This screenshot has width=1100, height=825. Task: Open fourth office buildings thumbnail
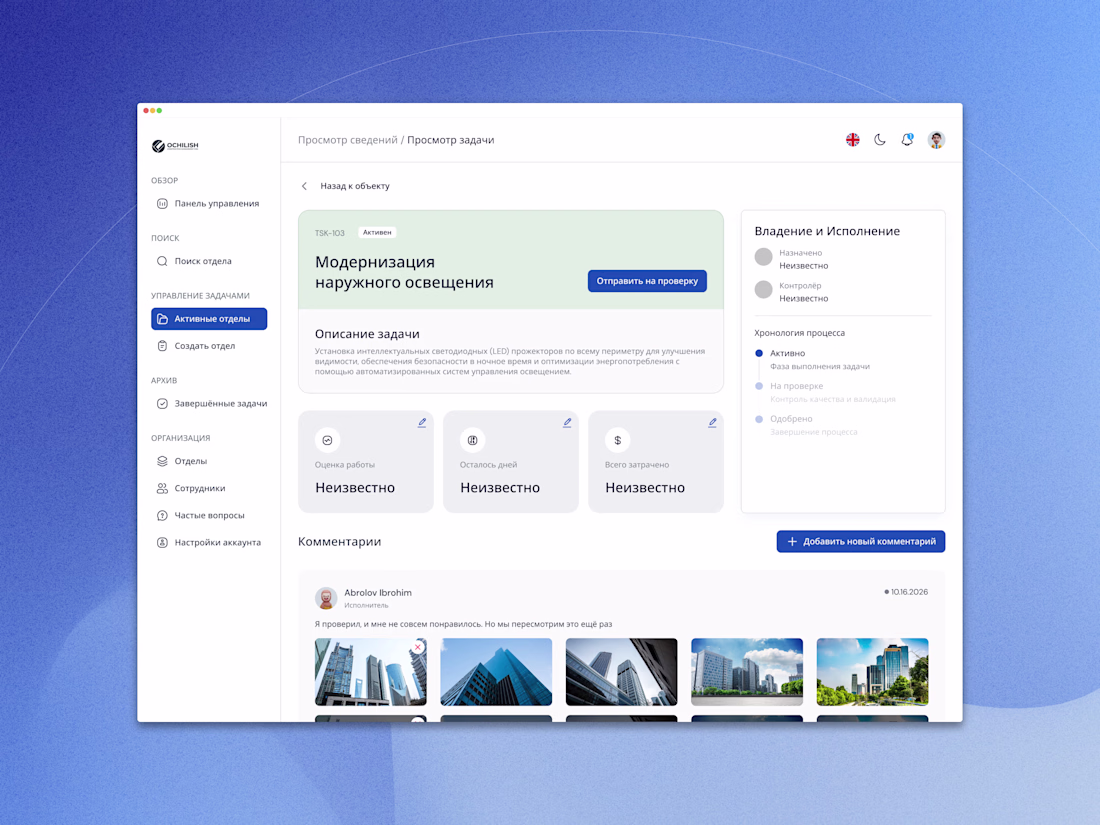point(747,671)
